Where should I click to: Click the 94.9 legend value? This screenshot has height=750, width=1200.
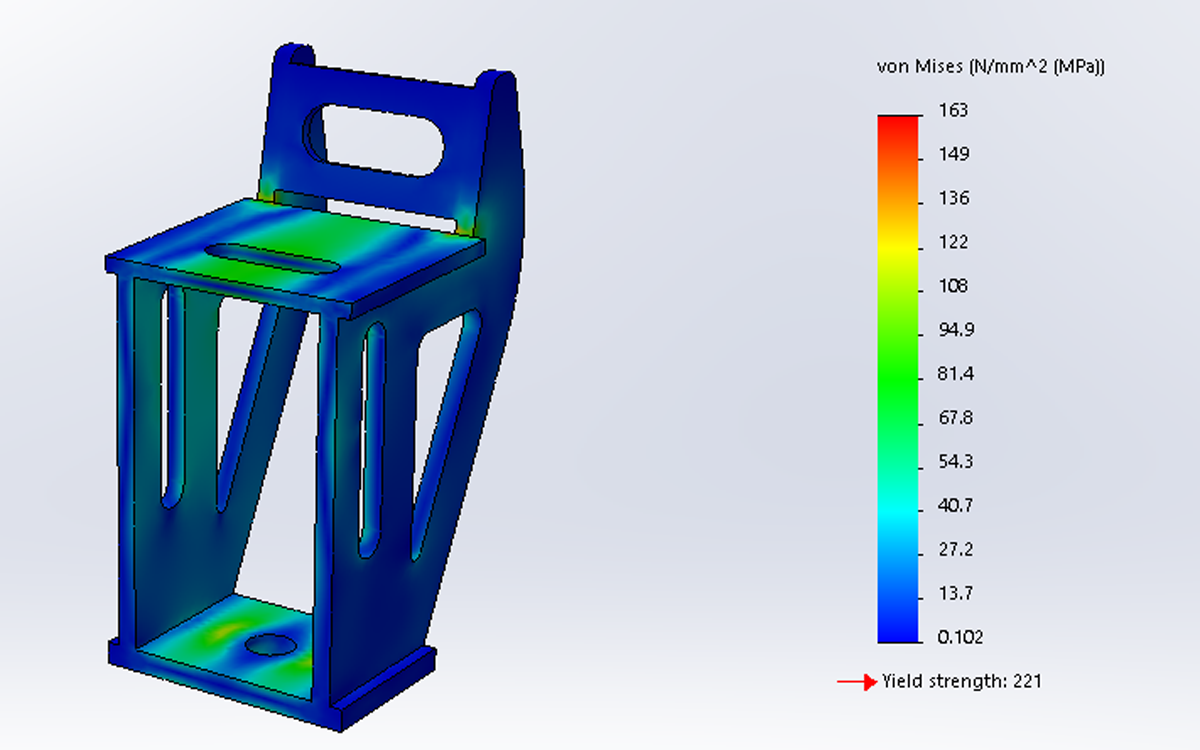(956, 330)
